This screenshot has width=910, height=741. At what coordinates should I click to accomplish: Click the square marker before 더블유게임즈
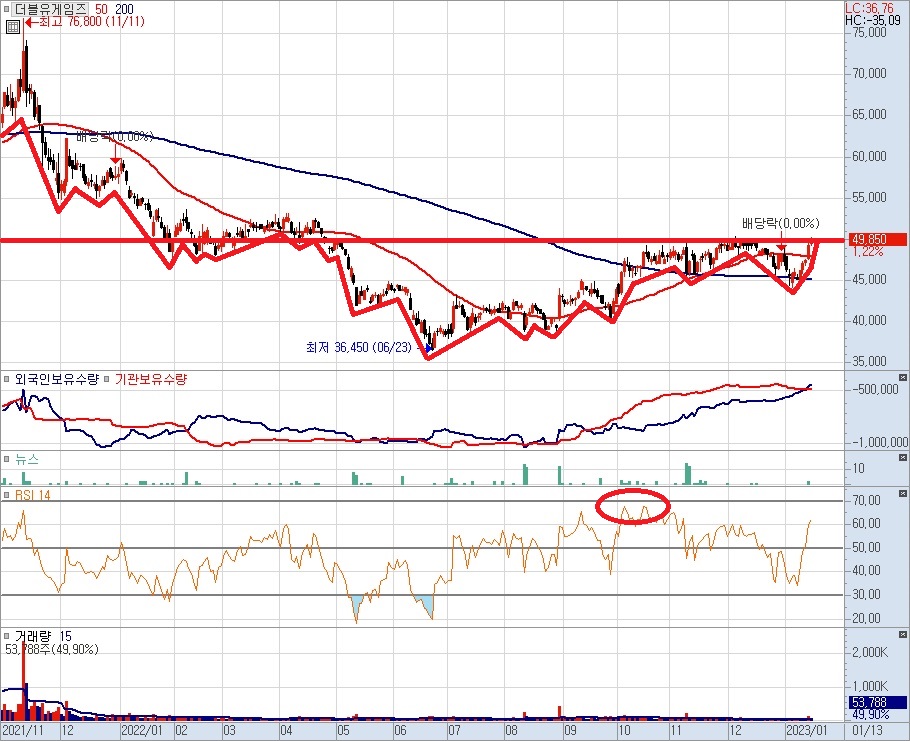pos(7,9)
